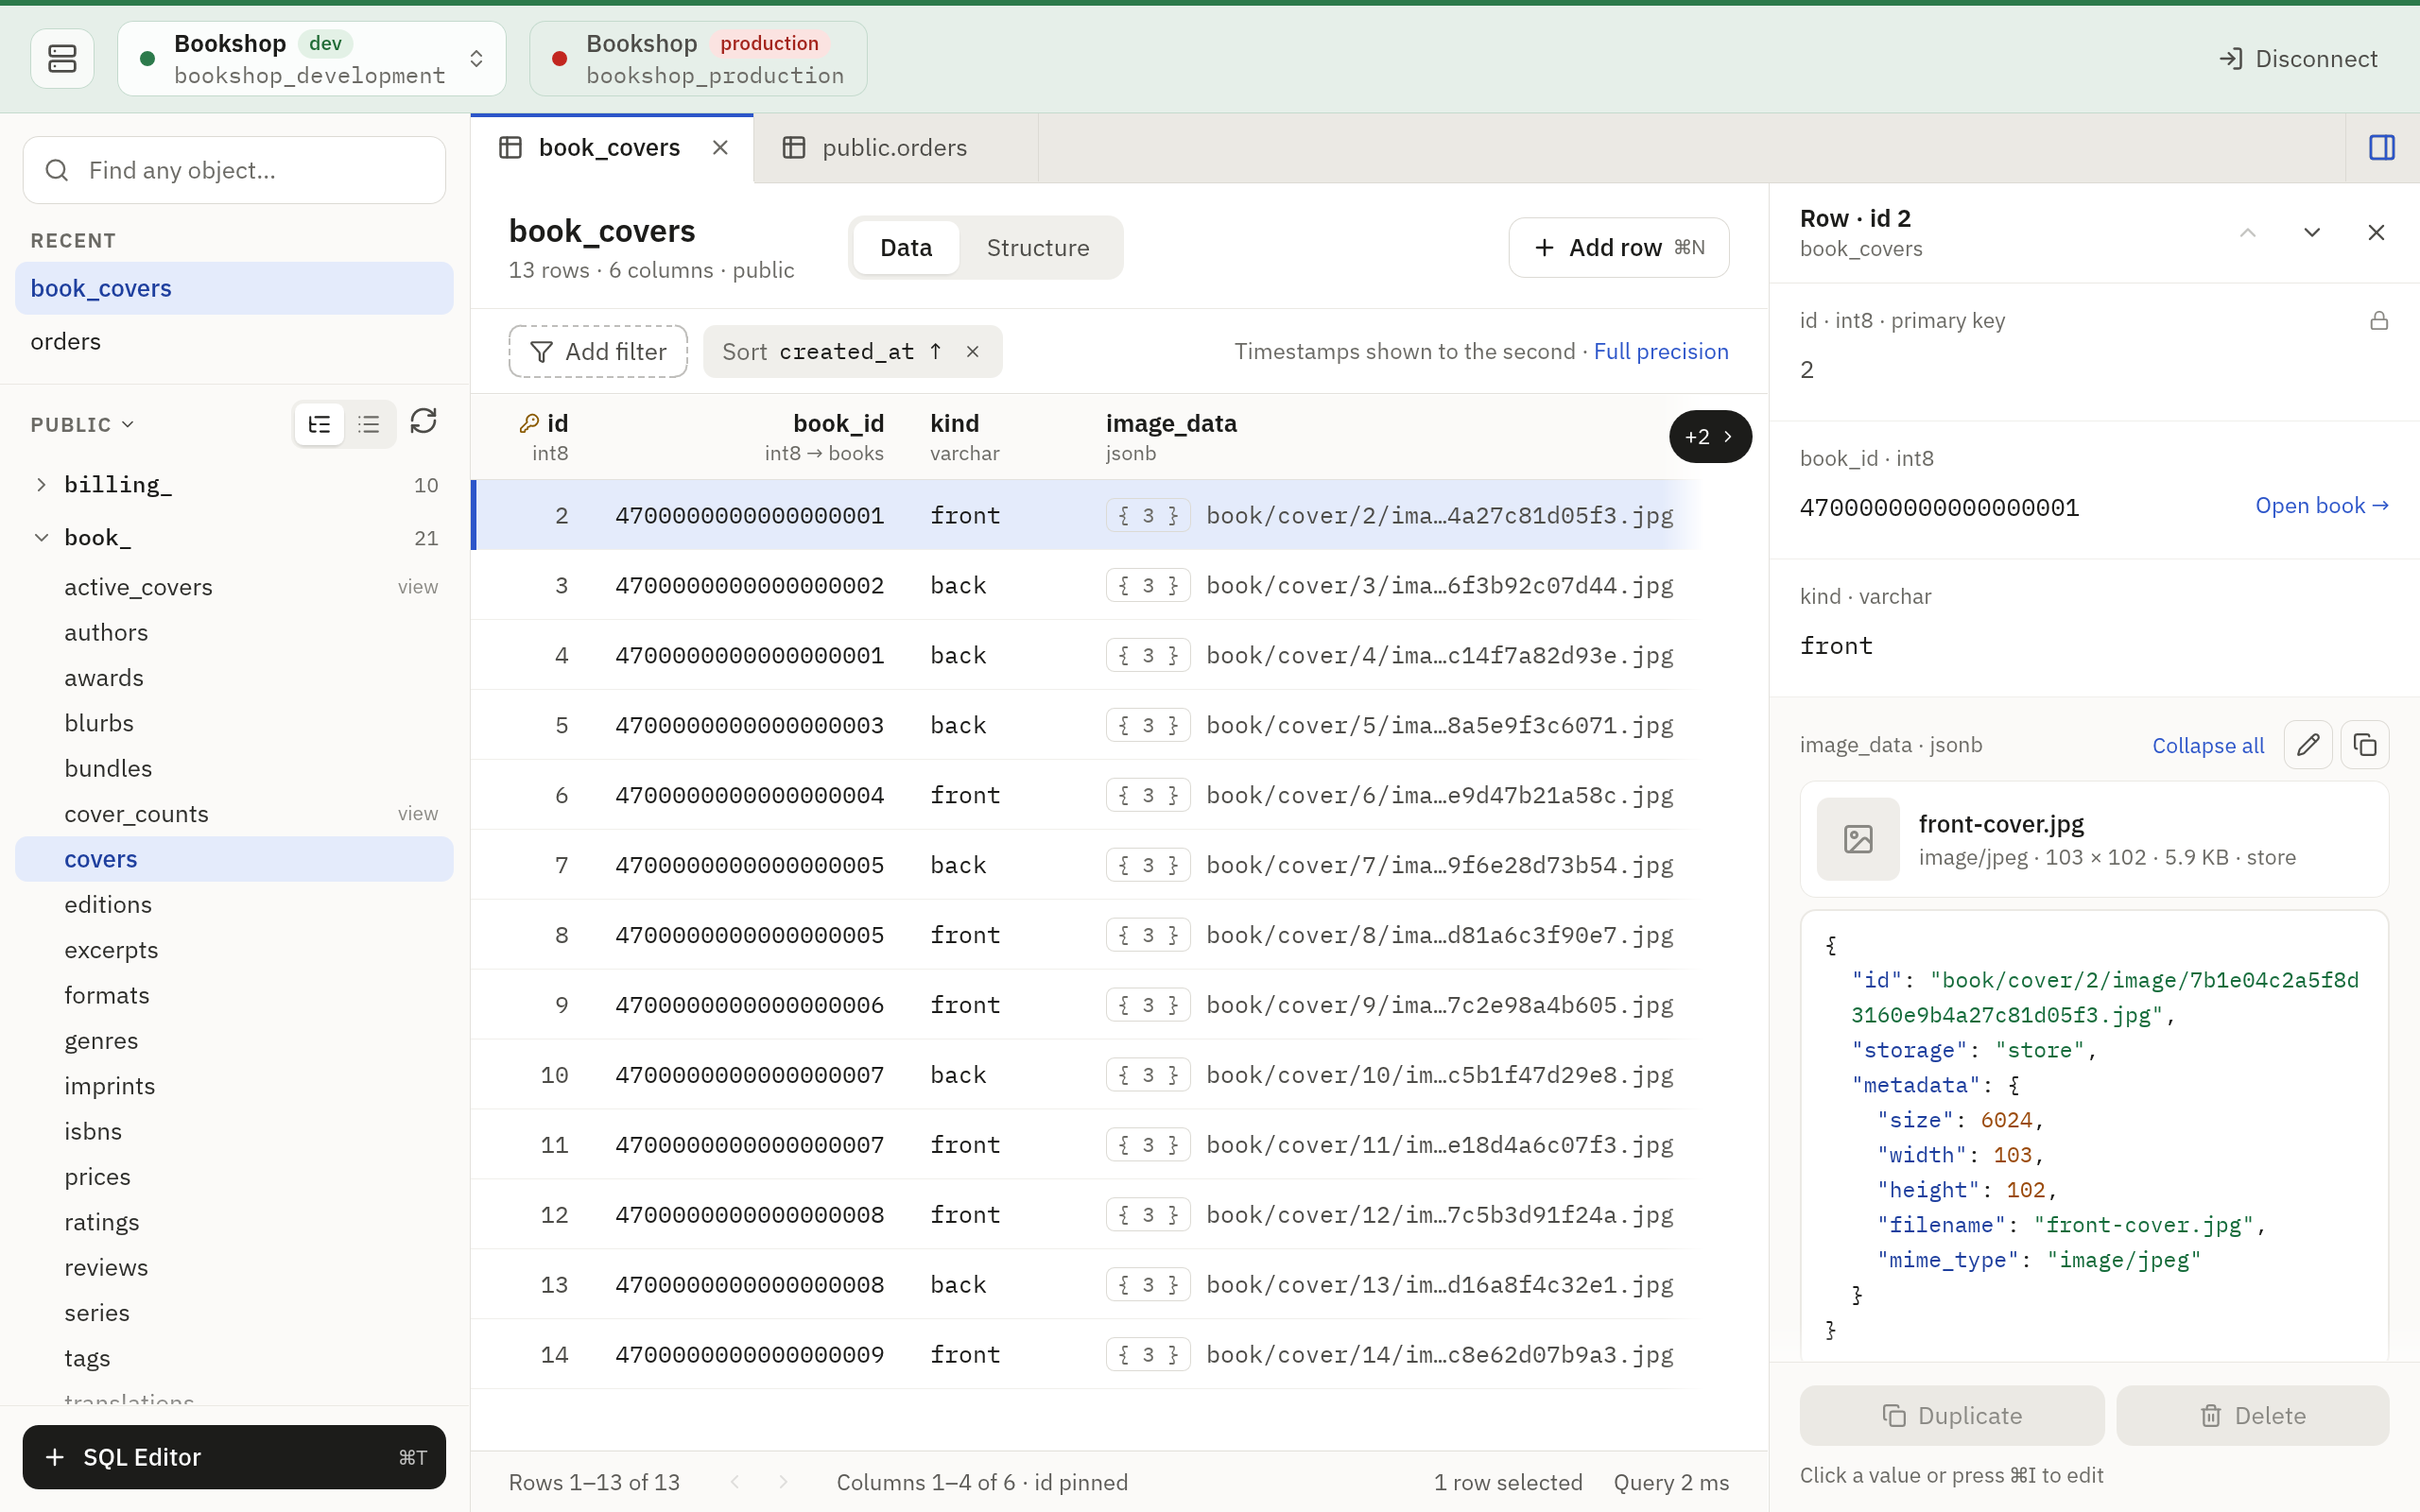Click book_id cell in row 10
The width and height of the screenshot is (2420, 1512).
pyautogui.click(x=750, y=1075)
